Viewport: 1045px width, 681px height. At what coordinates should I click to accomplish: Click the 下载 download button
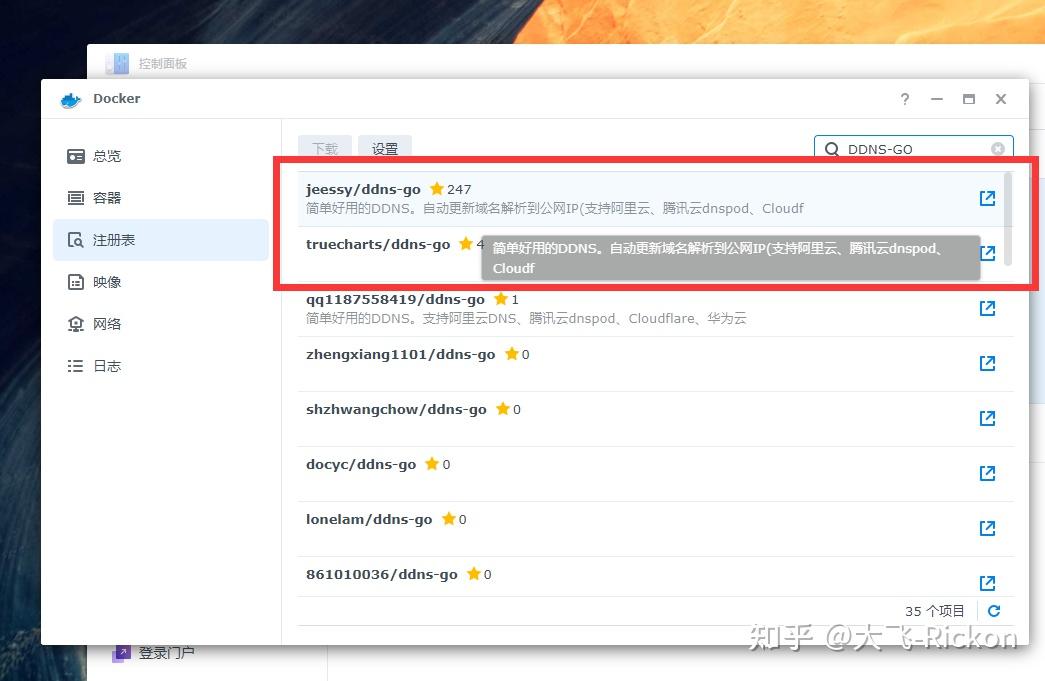(324, 148)
